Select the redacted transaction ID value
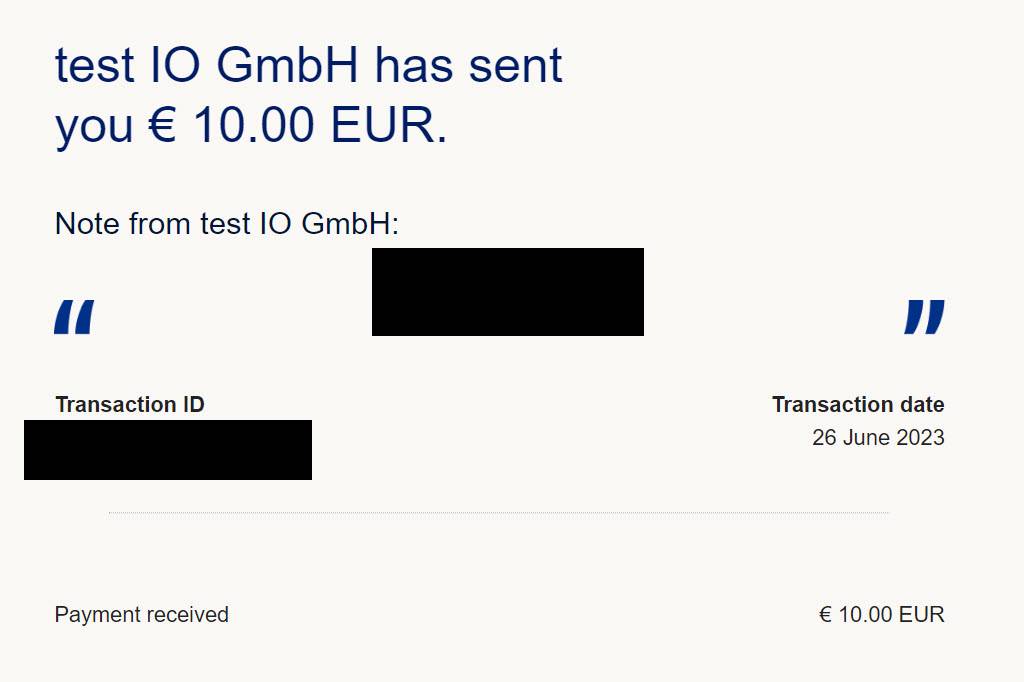 (x=168, y=450)
